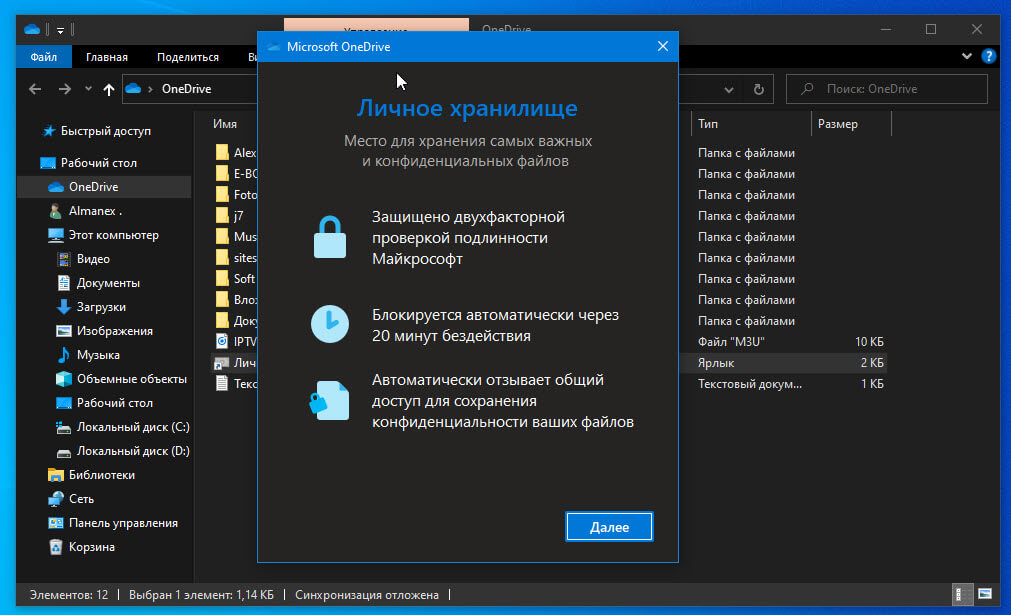The height and width of the screenshot is (615, 1011).
Task: Open the Файл ribbon tab
Action: (43, 57)
